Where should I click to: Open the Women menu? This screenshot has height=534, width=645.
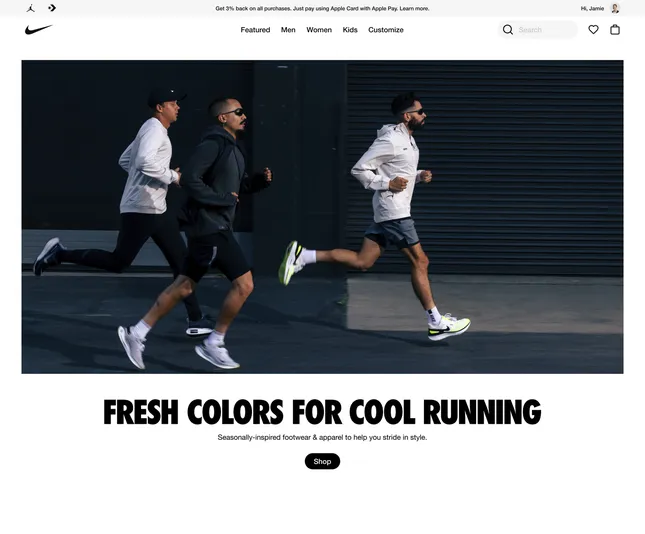(319, 30)
